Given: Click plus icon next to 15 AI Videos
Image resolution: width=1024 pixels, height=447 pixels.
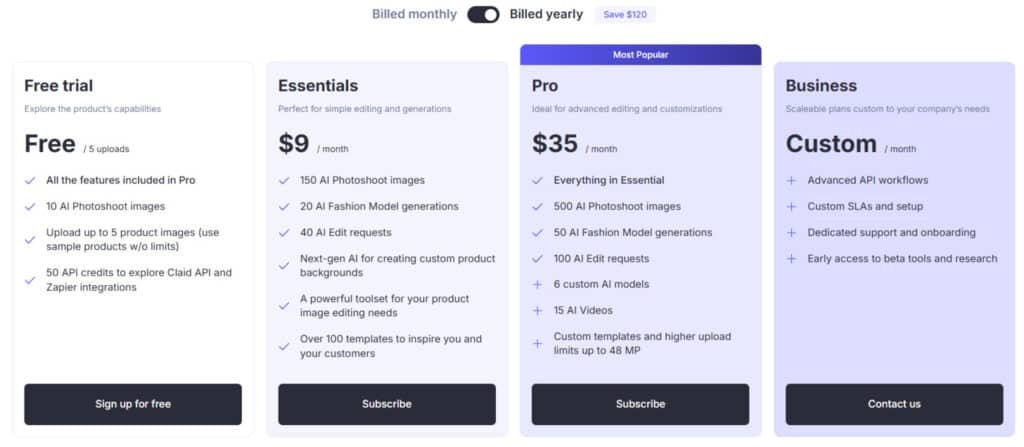Looking at the screenshot, I should [x=538, y=311].
